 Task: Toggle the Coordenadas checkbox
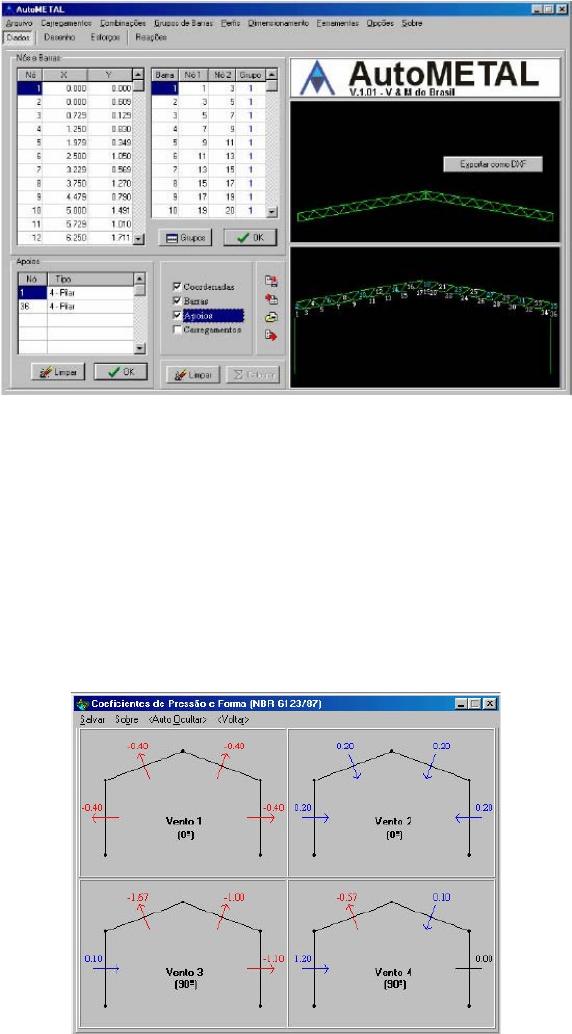pyautogui.click(x=176, y=287)
